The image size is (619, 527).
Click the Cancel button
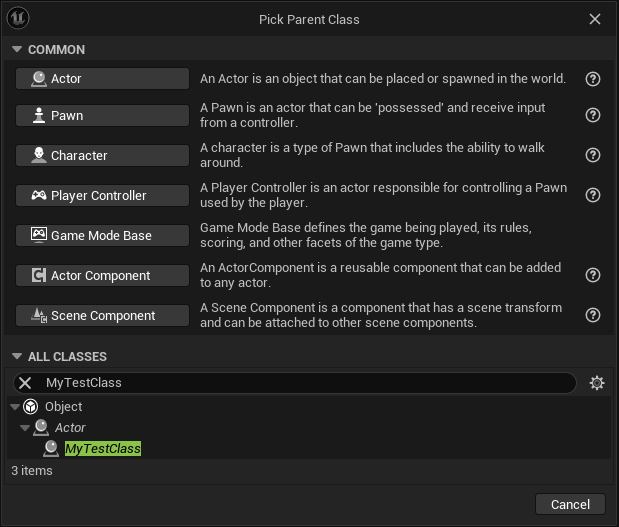click(x=570, y=504)
